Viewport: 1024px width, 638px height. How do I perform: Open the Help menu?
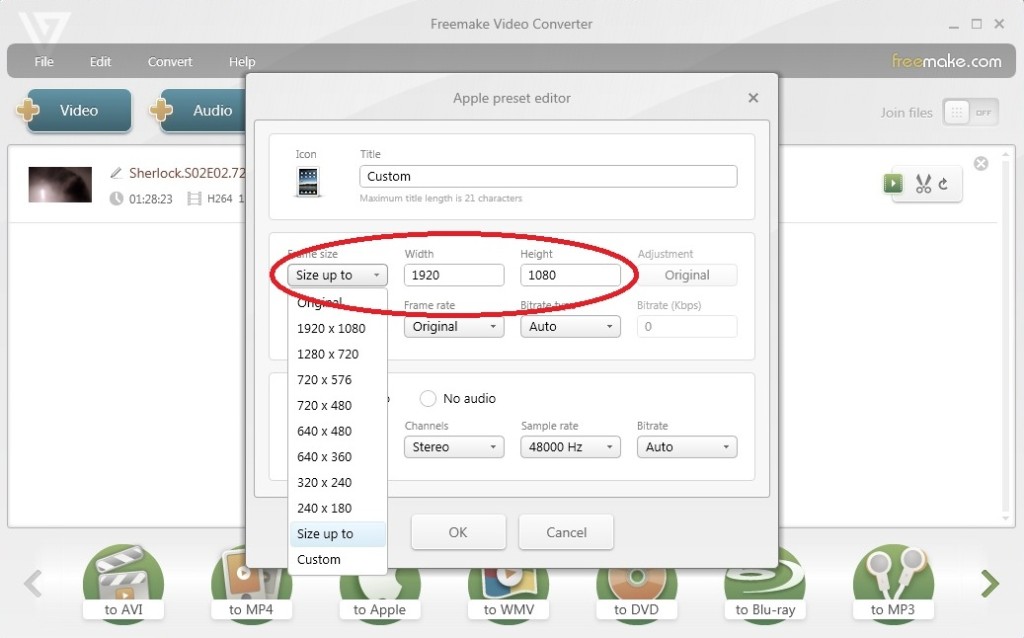(x=242, y=61)
